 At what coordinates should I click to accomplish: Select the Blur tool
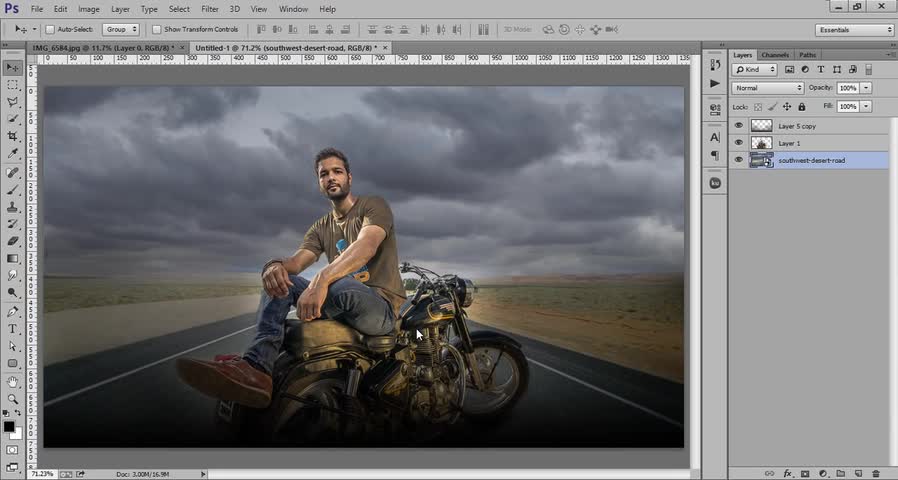tap(12, 276)
